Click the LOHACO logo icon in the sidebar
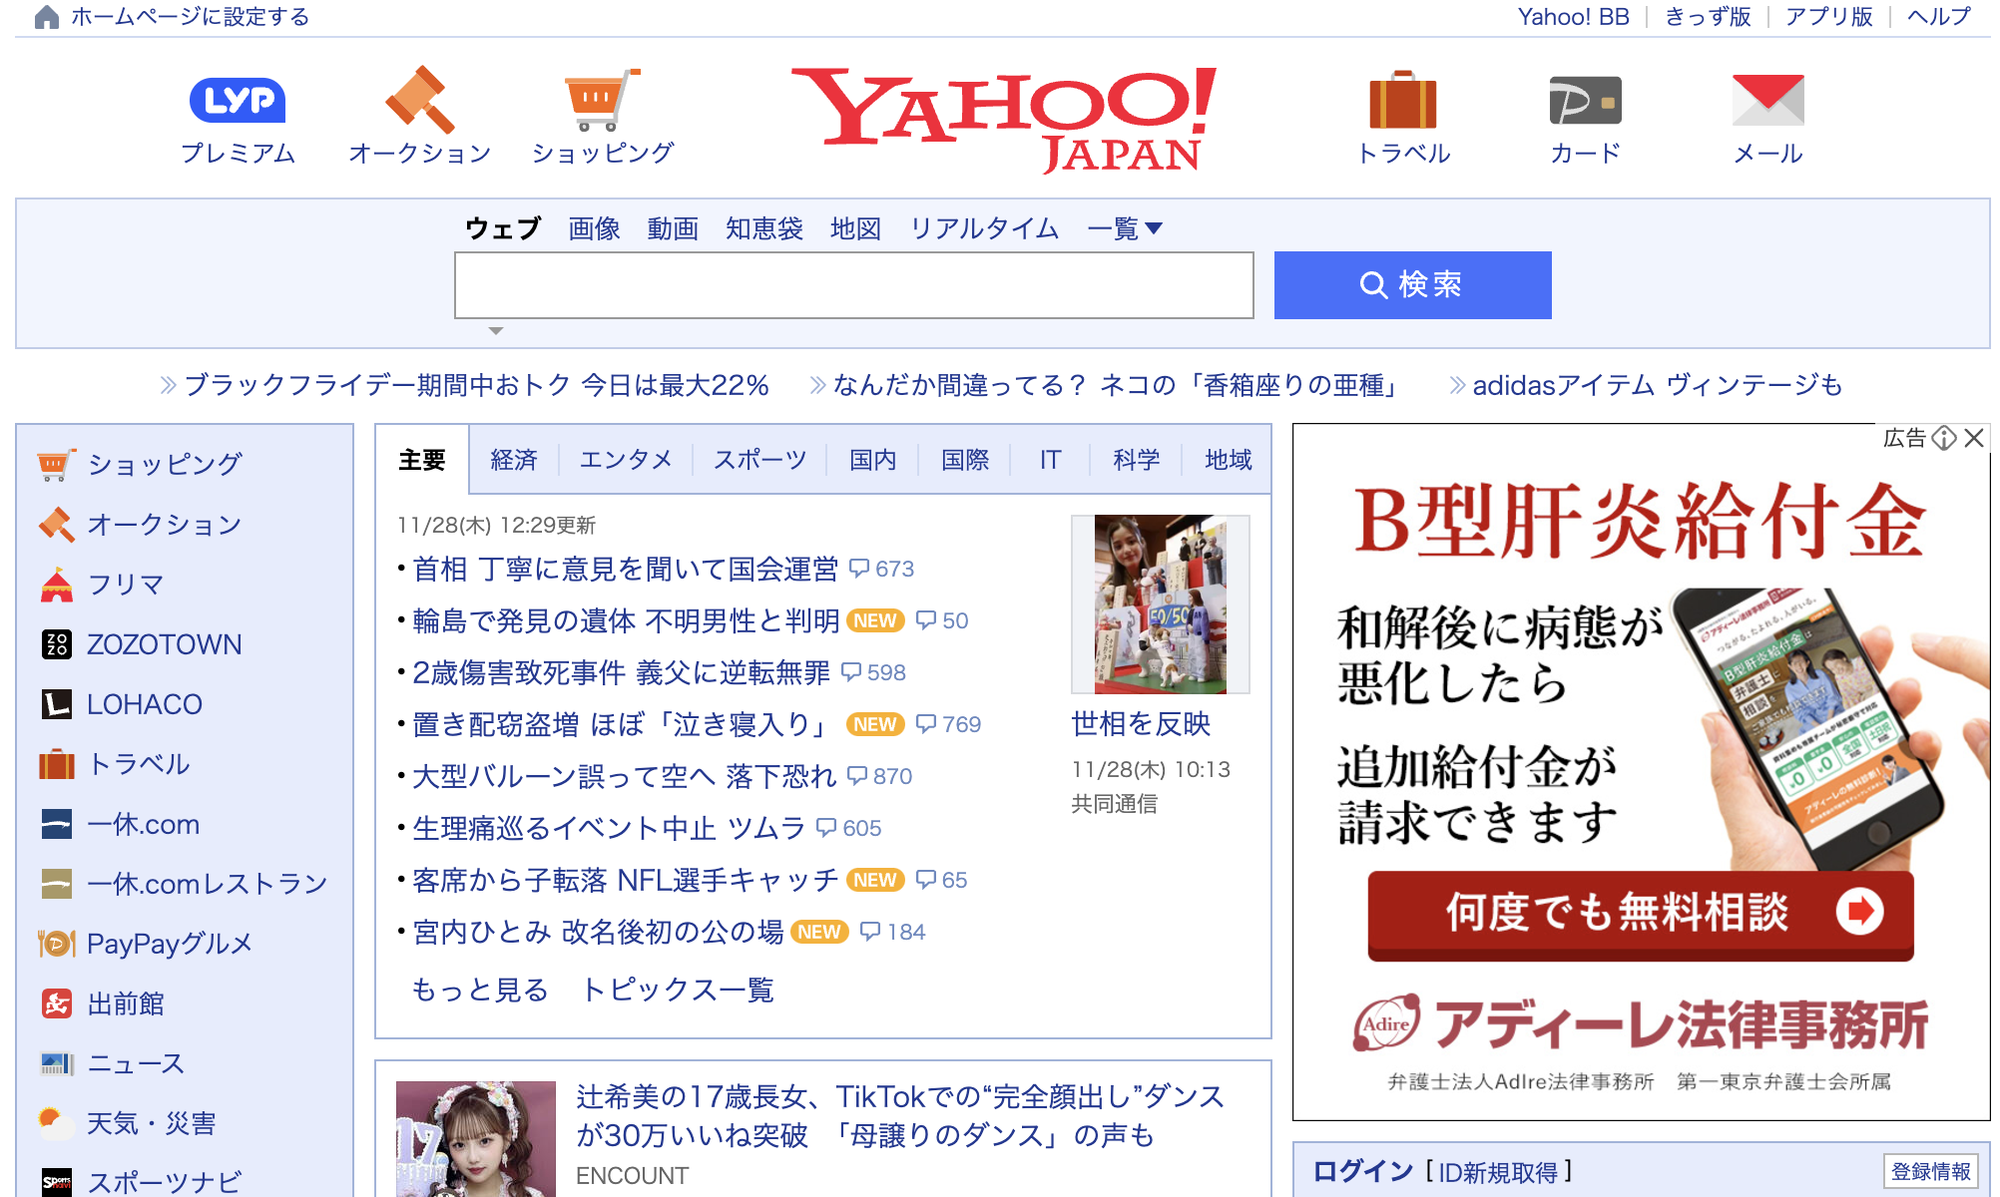Image resolution: width=2000 pixels, height=1197 pixels. (x=56, y=704)
